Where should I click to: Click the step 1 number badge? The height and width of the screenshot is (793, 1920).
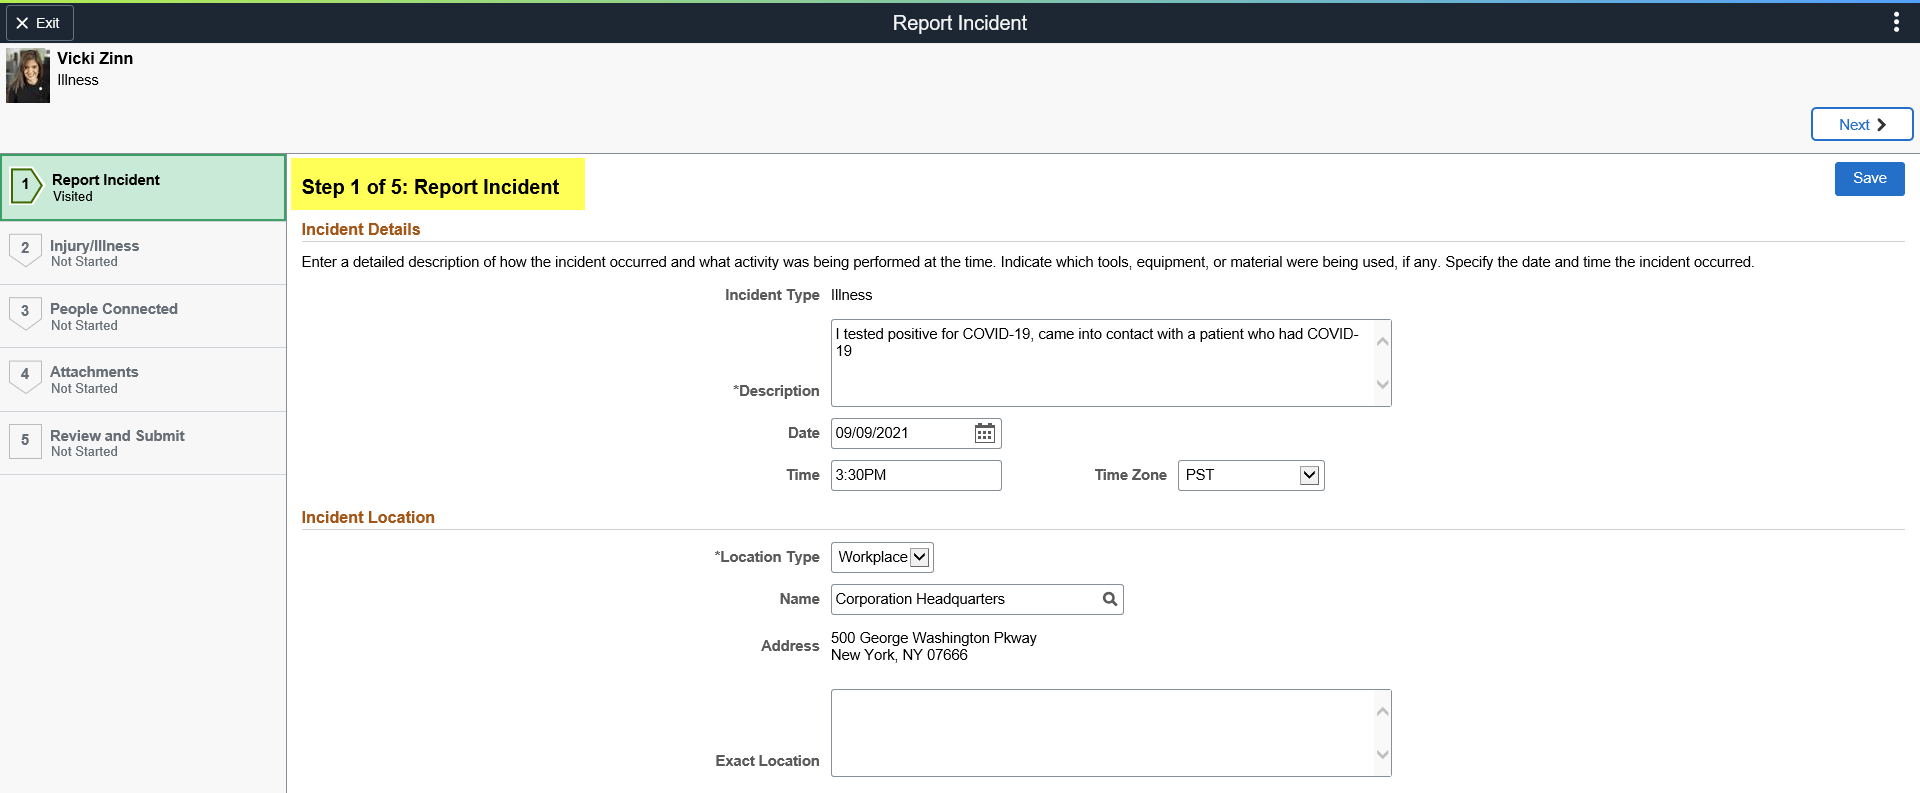[x=25, y=186]
